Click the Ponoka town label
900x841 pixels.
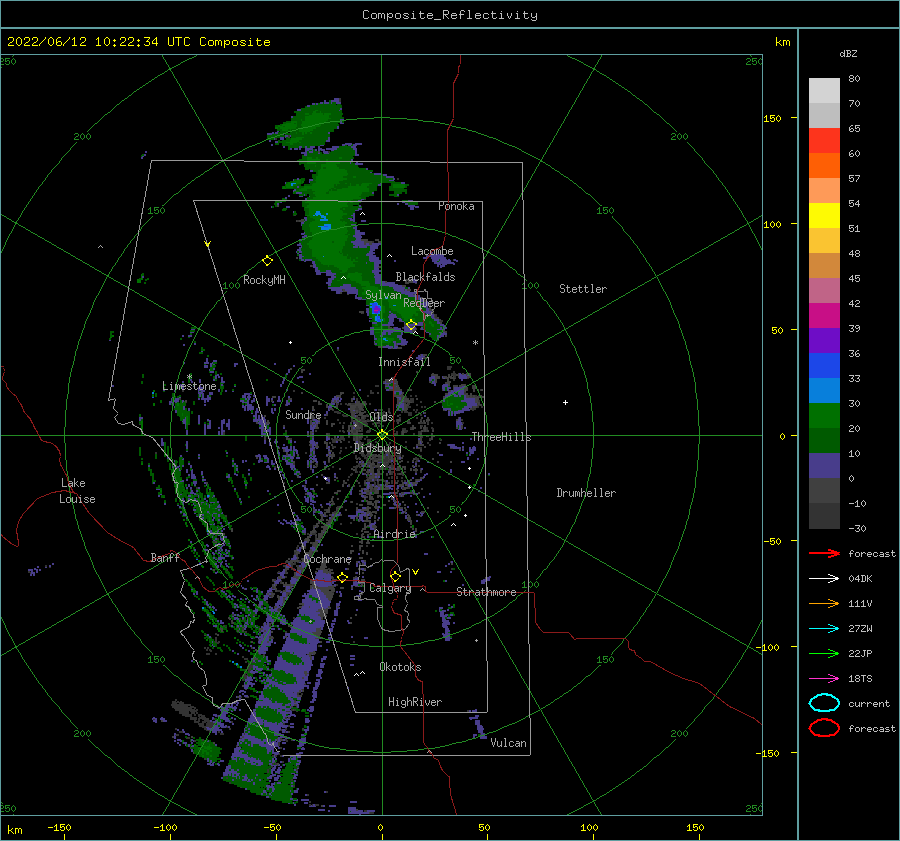pos(456,206)
